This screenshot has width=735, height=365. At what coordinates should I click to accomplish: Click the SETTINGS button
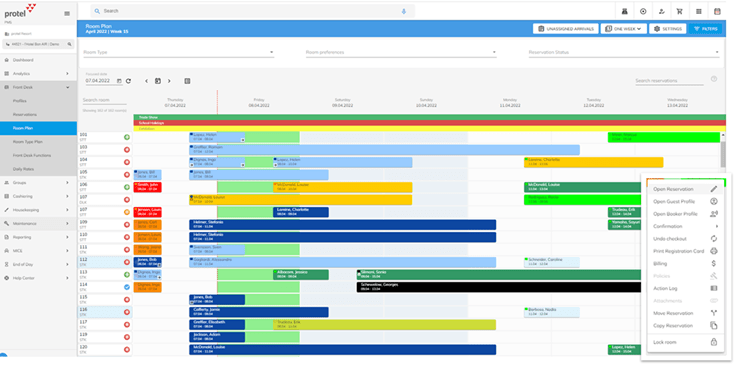point(668,29)
